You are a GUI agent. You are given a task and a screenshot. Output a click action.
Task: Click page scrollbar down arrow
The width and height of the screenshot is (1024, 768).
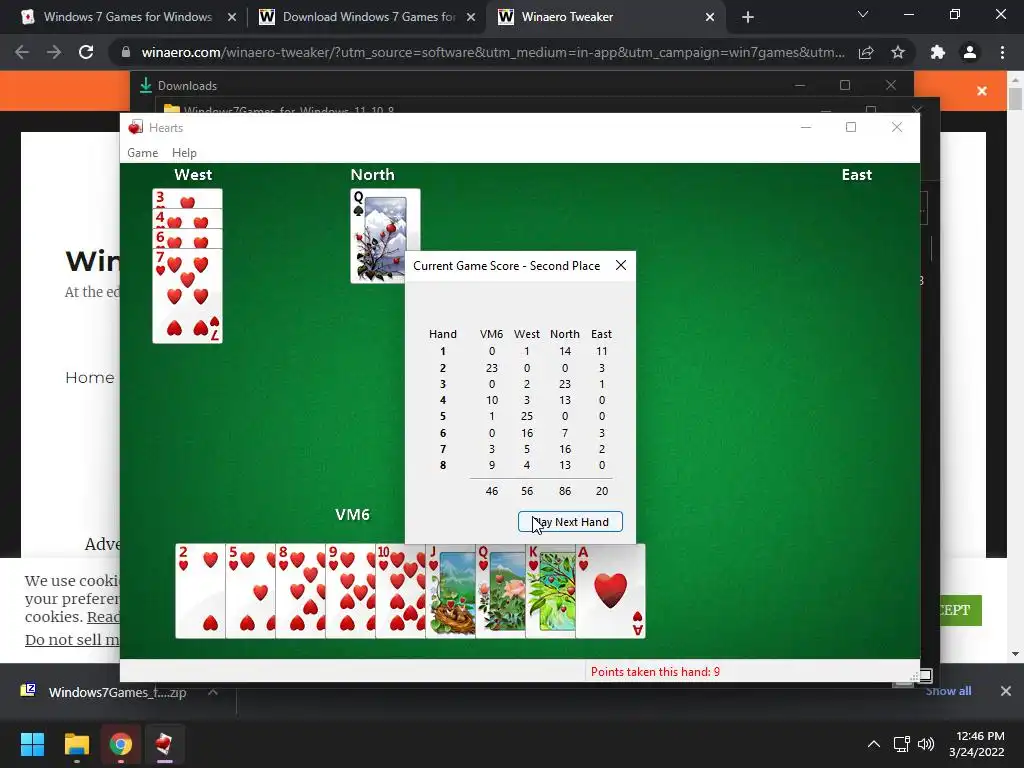click(1015, 653)
